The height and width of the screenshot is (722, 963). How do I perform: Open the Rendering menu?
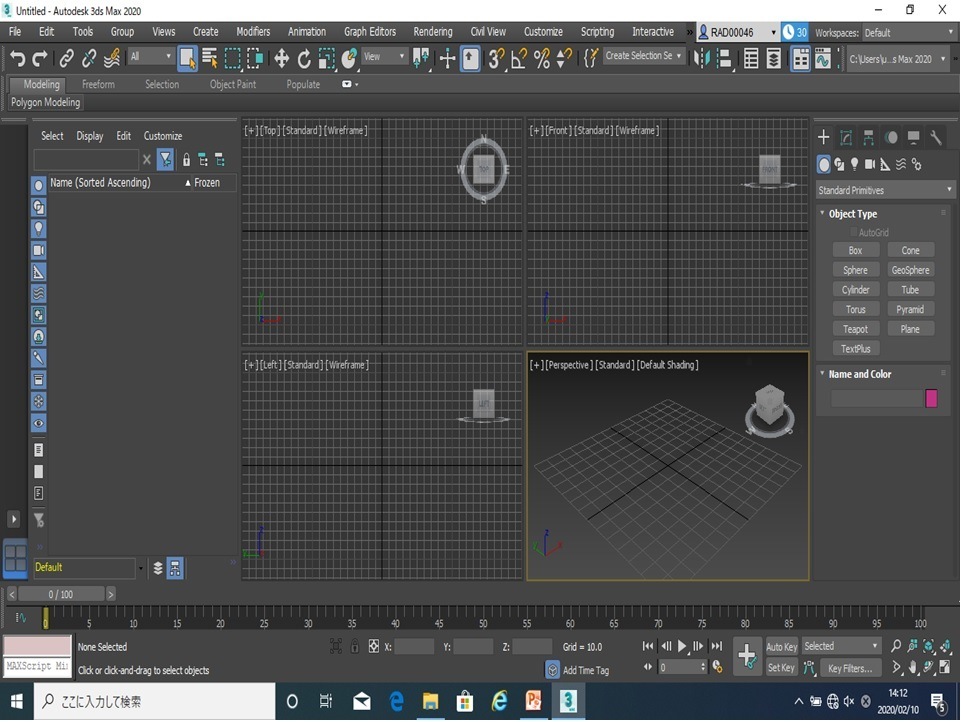pos(432,31)
